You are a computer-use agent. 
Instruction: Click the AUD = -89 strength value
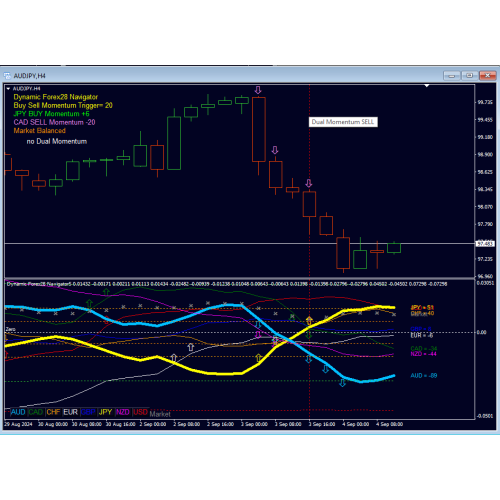coord(424,376)
